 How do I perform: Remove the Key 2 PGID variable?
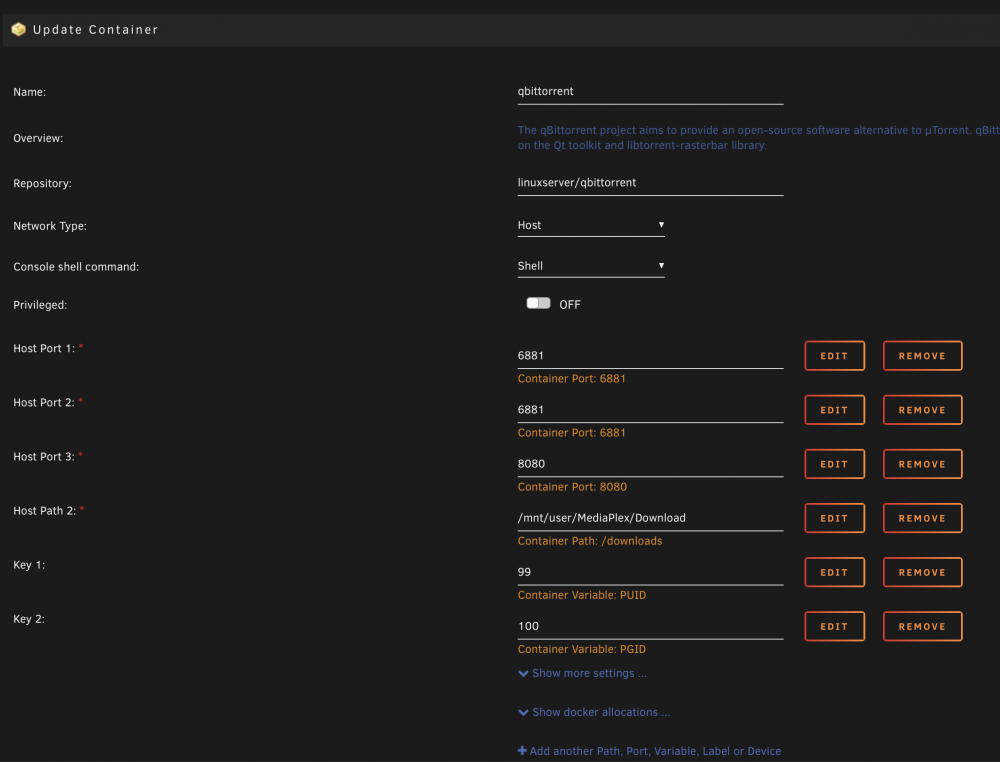[x=922, y=627]
